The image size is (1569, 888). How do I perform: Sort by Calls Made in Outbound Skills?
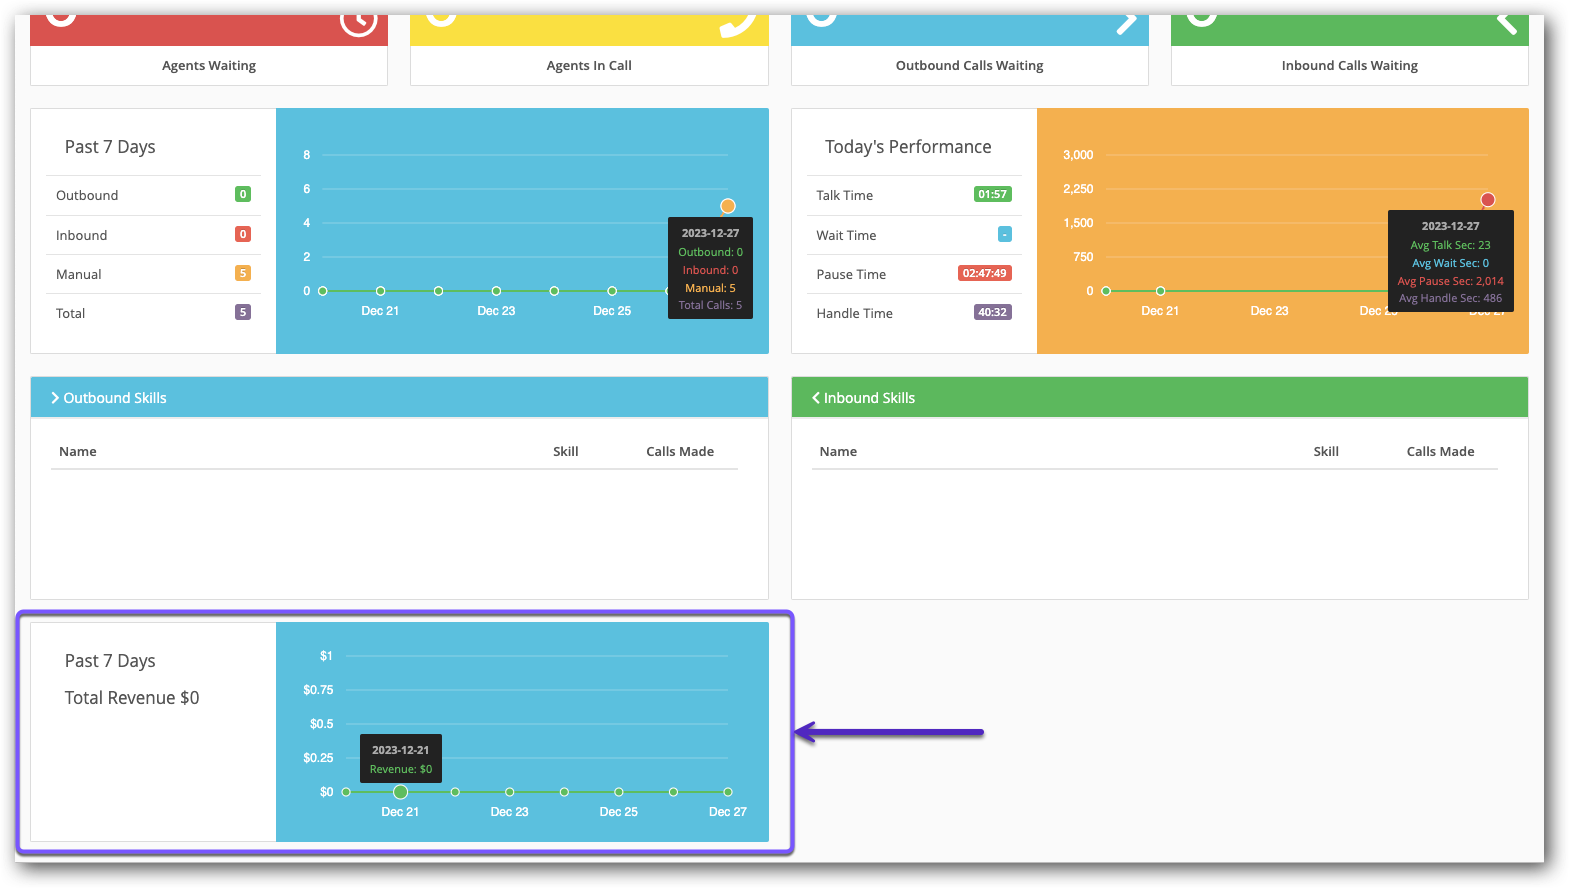click(680, 452)
